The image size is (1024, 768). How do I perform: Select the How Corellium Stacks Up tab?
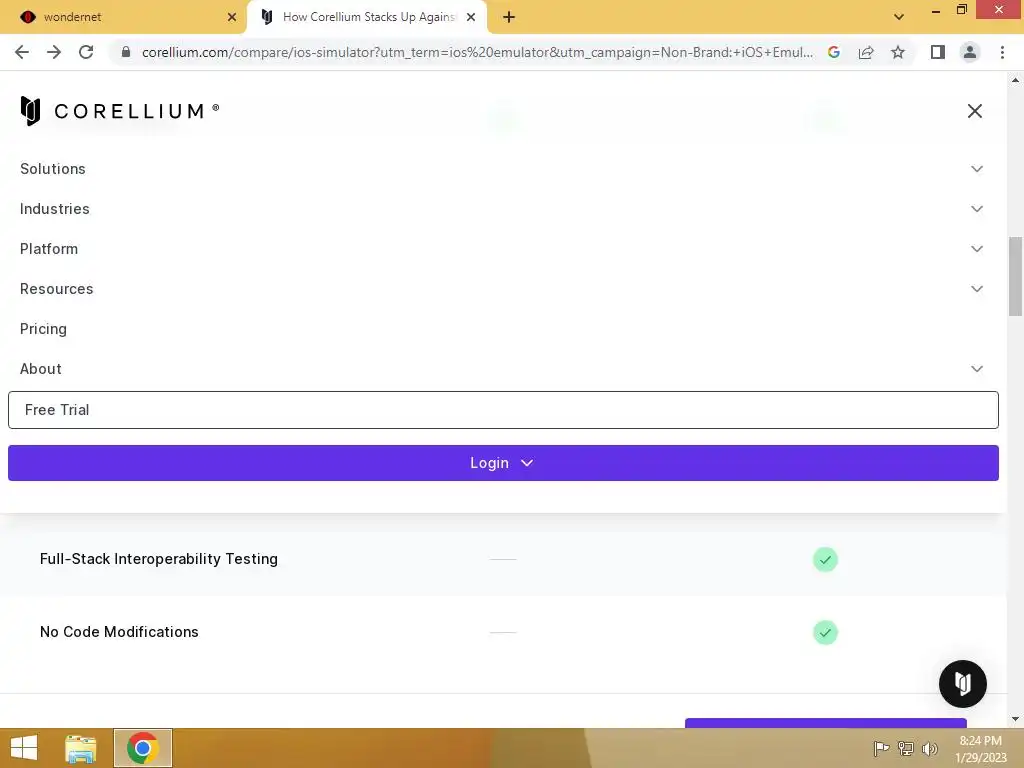[x=368, y=17]
